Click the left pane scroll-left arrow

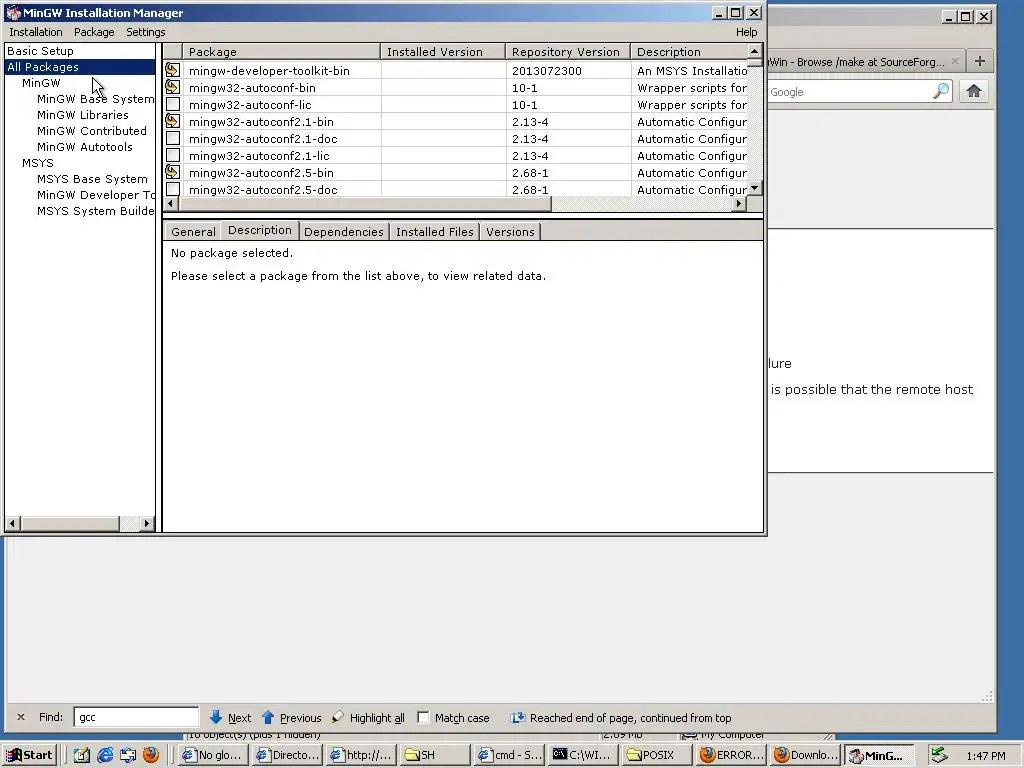point(12,523)
